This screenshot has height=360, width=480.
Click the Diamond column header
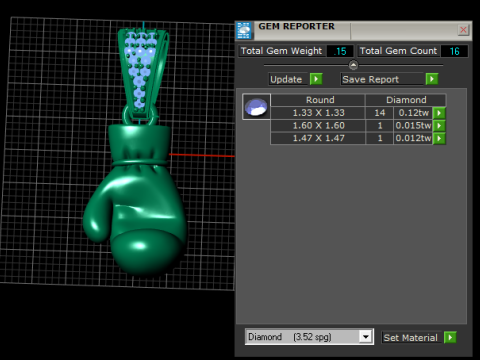[406, 100]
